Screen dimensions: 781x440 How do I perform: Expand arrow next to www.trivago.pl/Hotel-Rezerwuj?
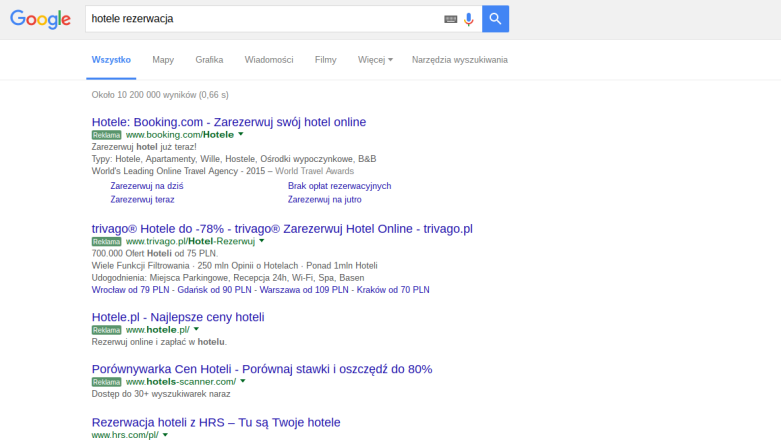pos(261,241)
